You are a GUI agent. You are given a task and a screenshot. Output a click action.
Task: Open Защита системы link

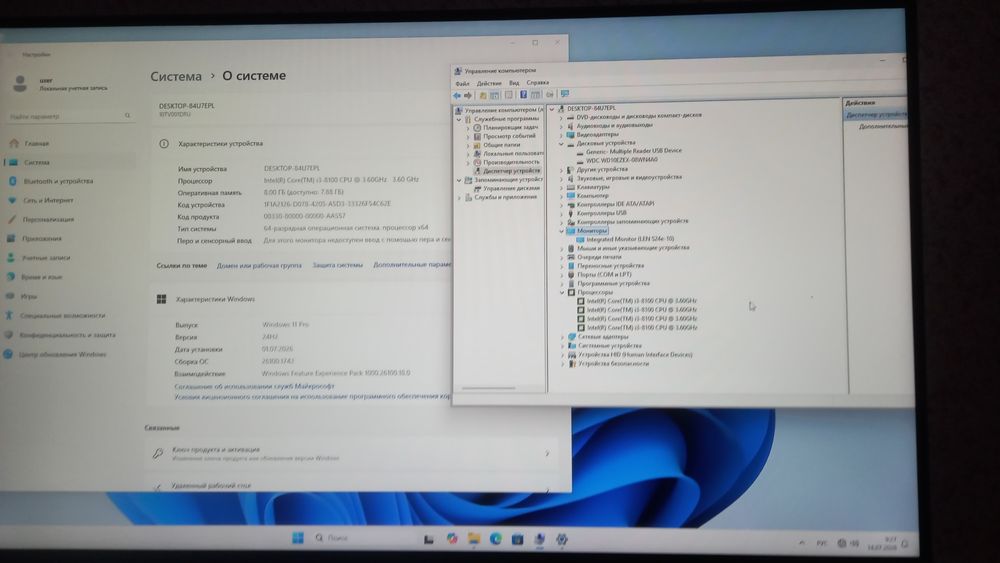tap(337, 265)
